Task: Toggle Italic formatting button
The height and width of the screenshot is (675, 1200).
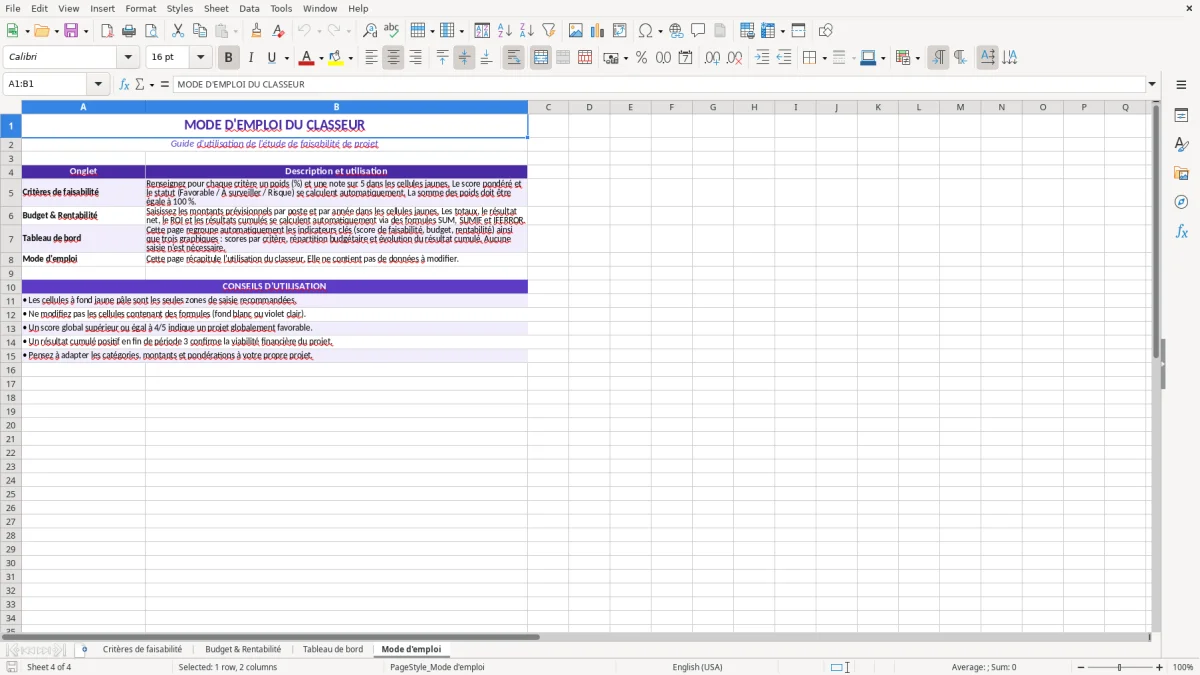Action: [x=250, y=58]
